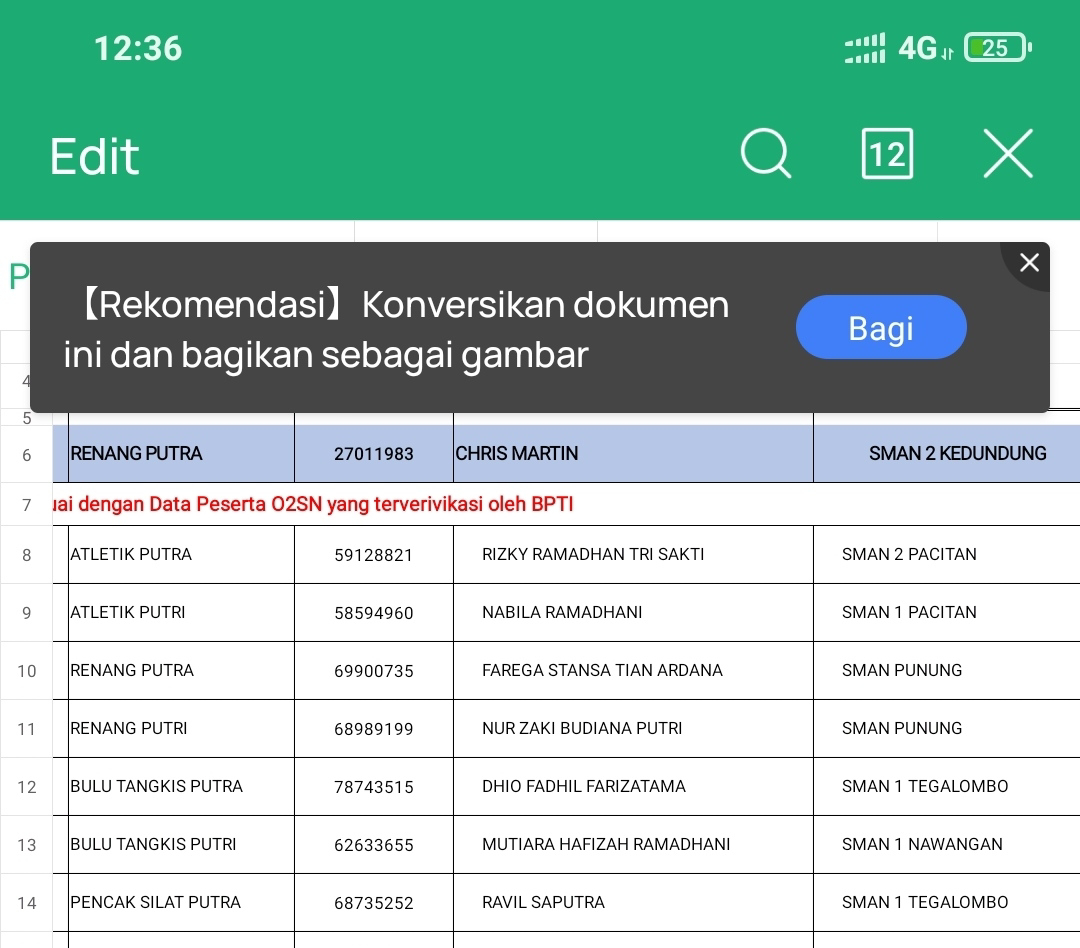Tap the Edit button
The width and height of the screenshot is (1080, 948).
pos(94,156)
